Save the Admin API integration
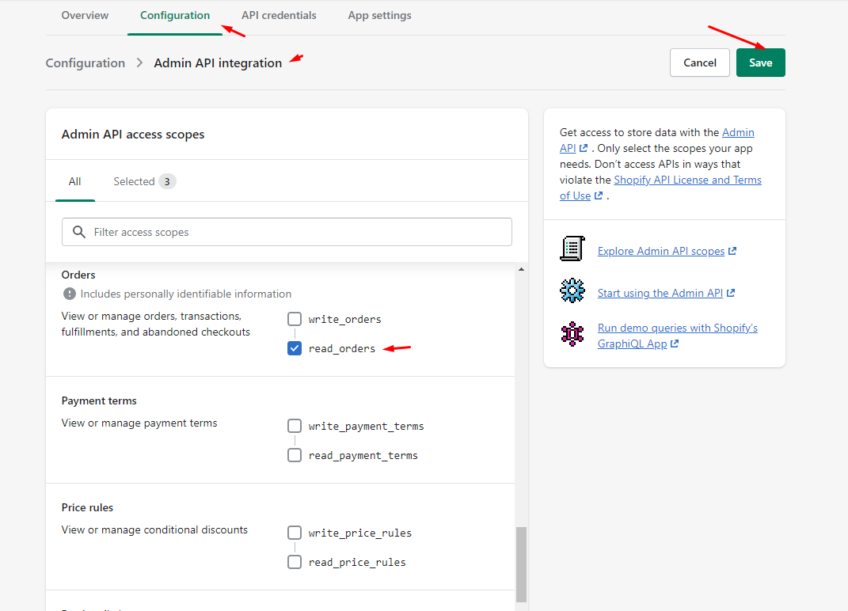848x611 pixels. (760, 63)
